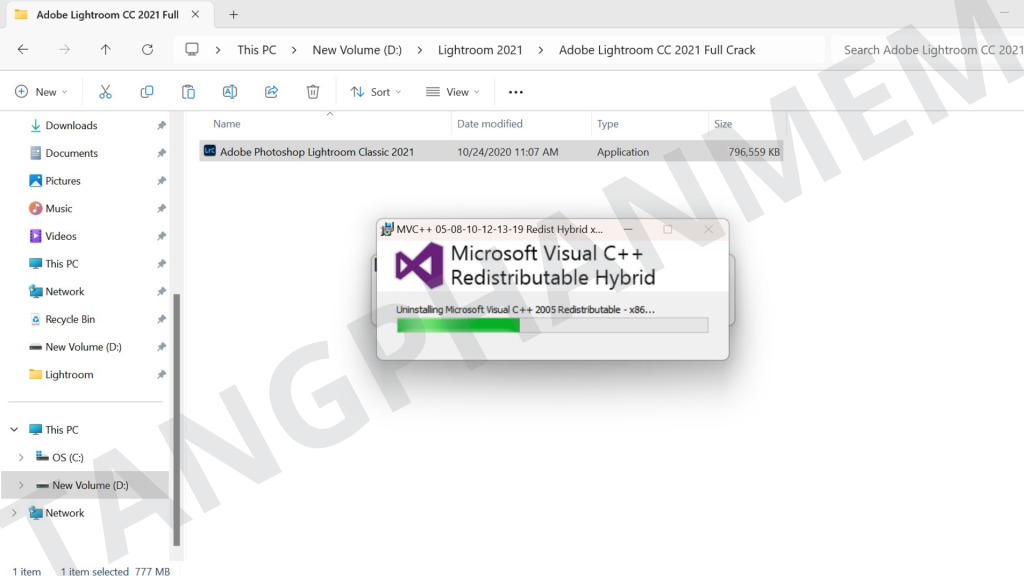
Task: Click the Rename icon in toolbar
Action: pos(230,92)
